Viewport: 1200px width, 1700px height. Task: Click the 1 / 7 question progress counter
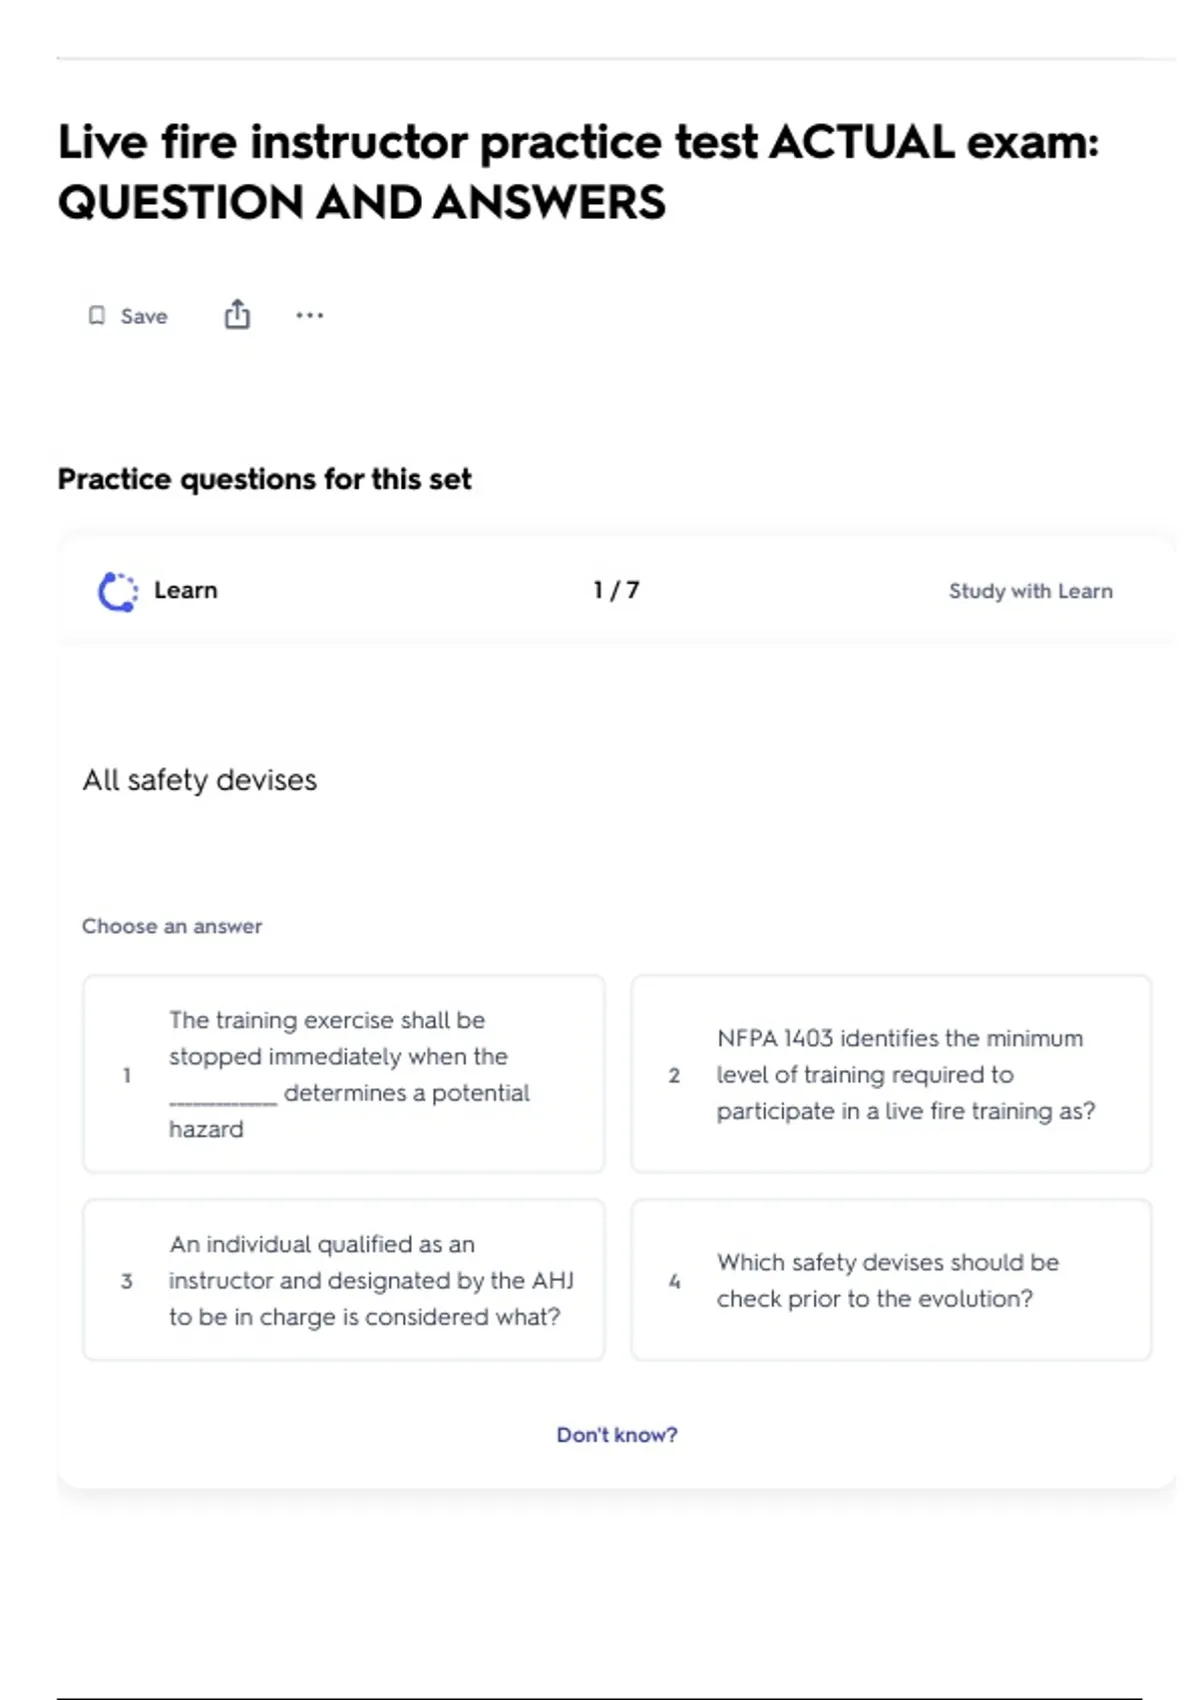pos(616,590)
